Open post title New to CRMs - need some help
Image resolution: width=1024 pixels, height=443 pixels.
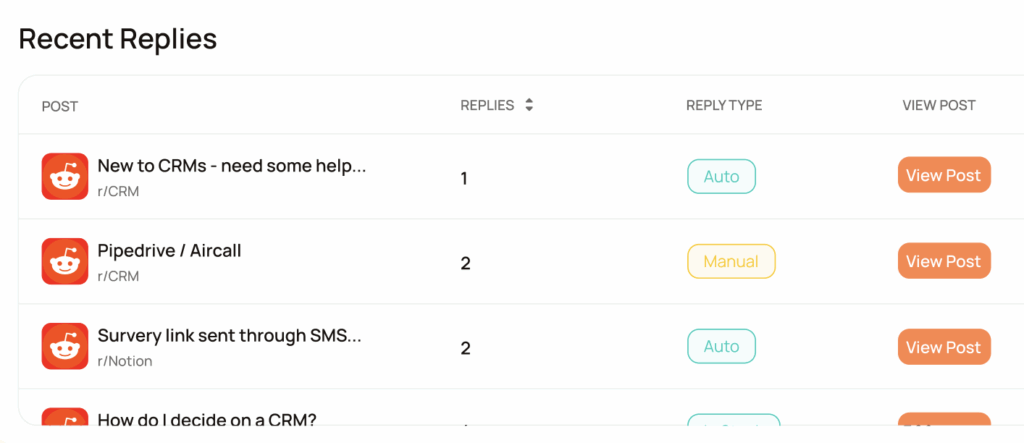point(232,166)
